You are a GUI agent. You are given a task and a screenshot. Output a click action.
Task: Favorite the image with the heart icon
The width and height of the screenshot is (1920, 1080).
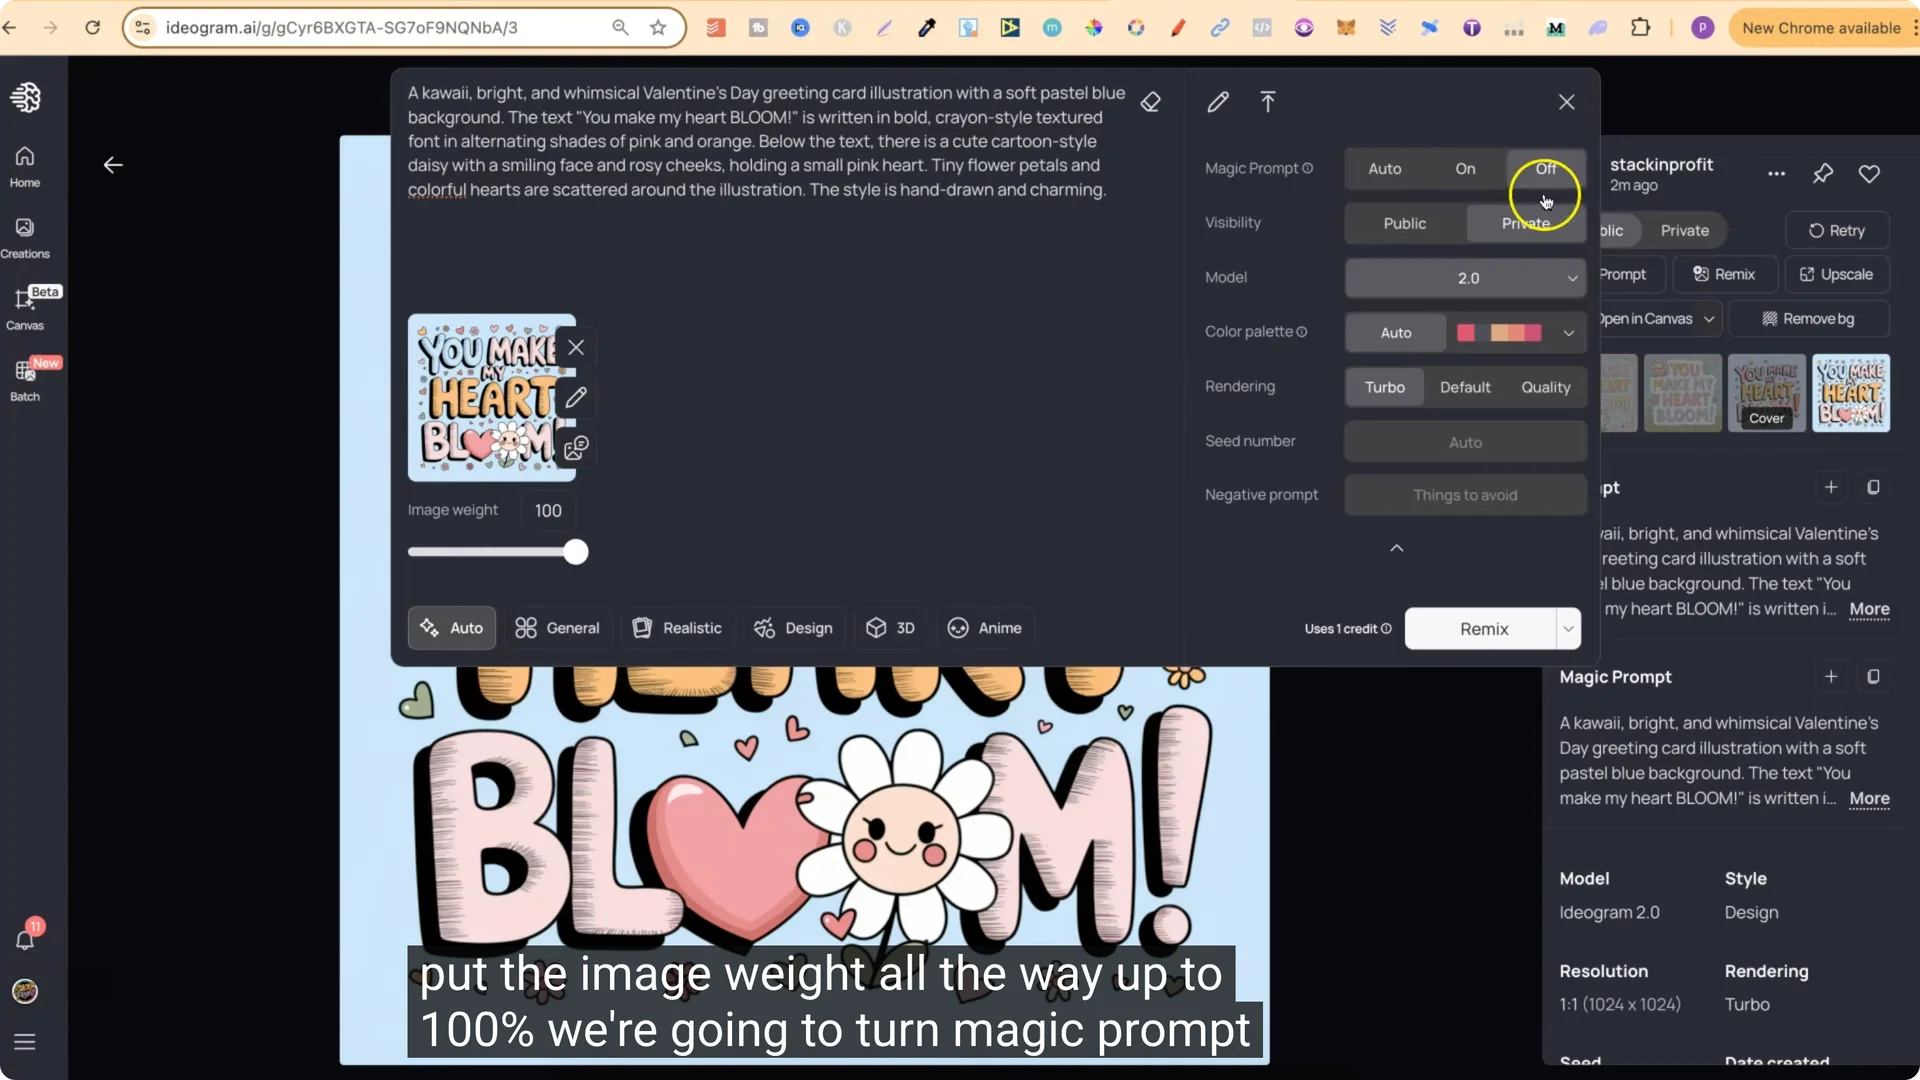[x=1869, y=174]
